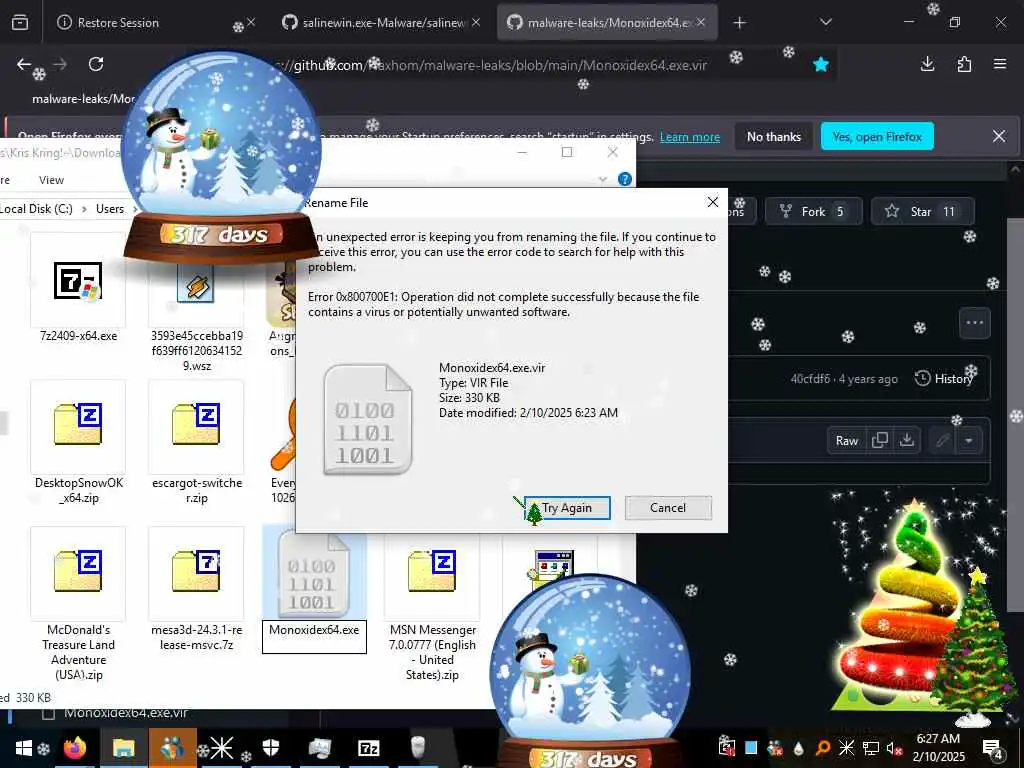
Task: Dismiss the Firefox startup notification bar
Action: [x=999, y=136]
